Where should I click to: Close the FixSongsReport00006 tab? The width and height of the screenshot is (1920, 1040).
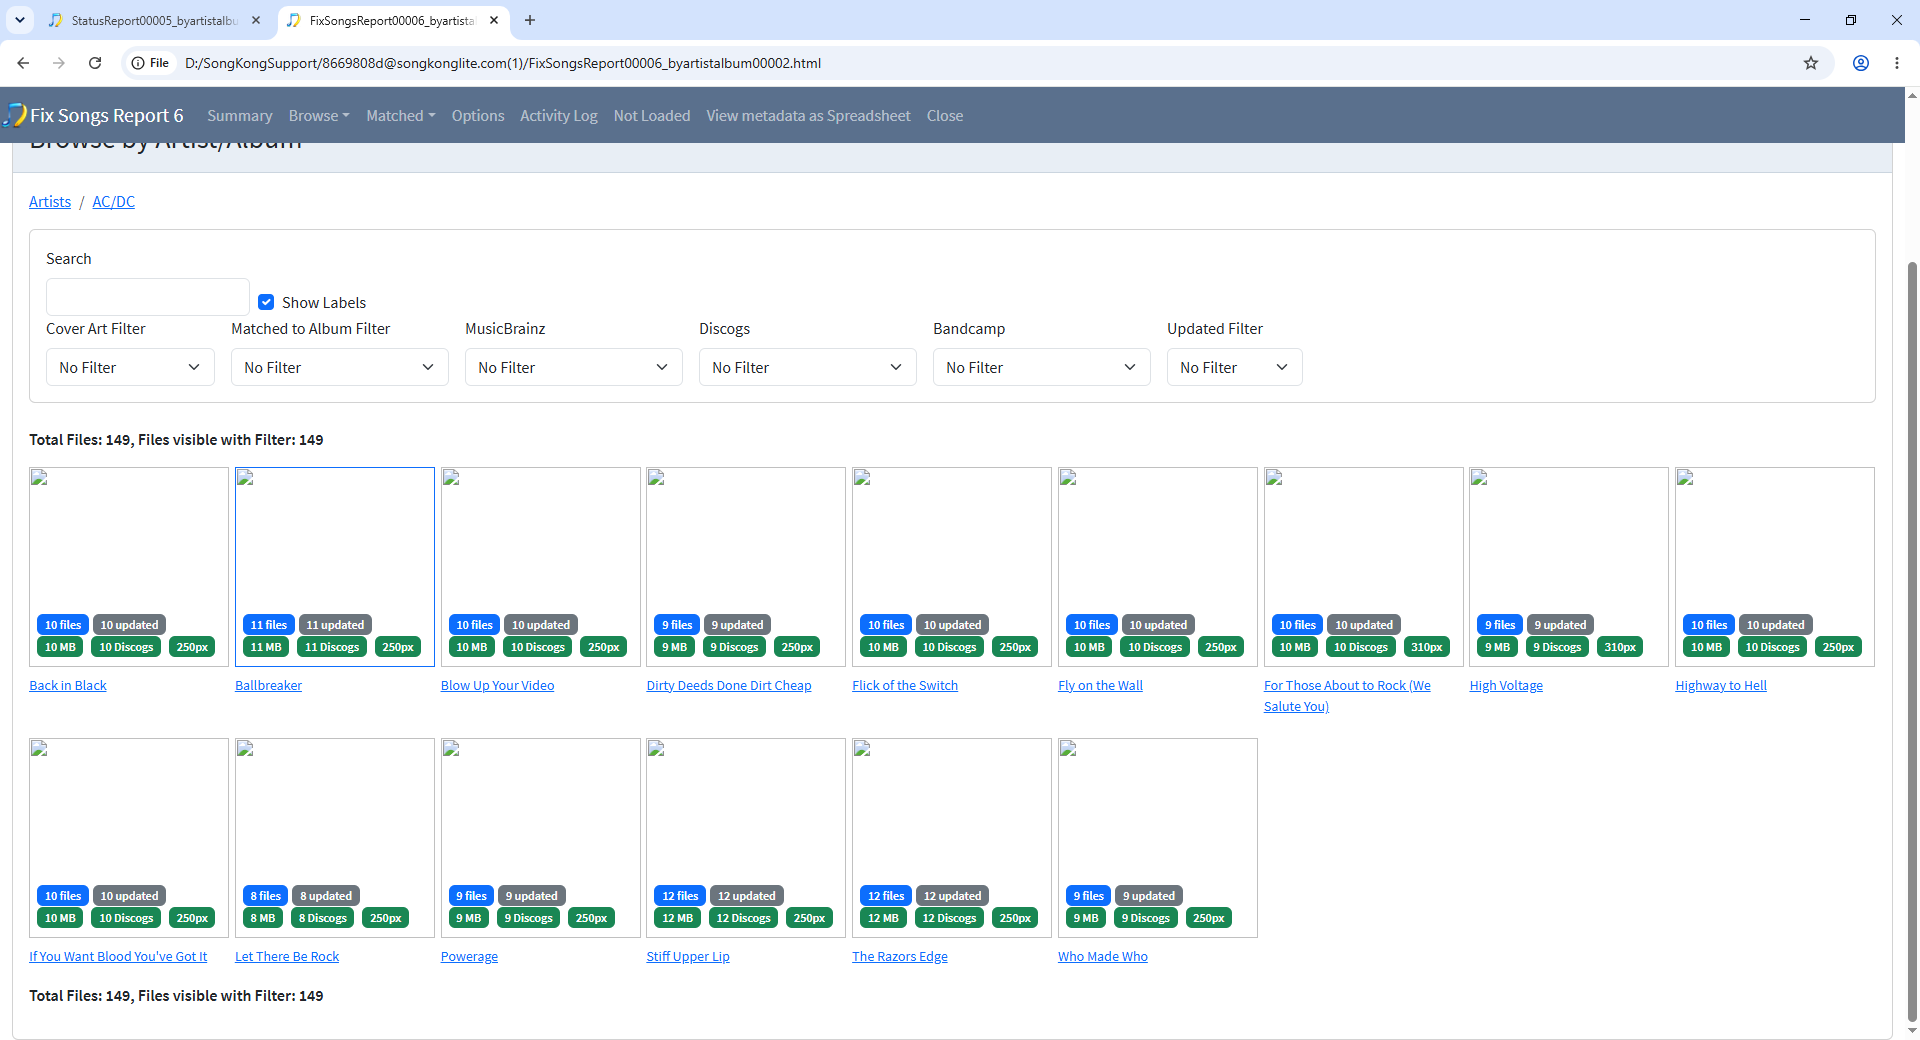pos(494,20)
